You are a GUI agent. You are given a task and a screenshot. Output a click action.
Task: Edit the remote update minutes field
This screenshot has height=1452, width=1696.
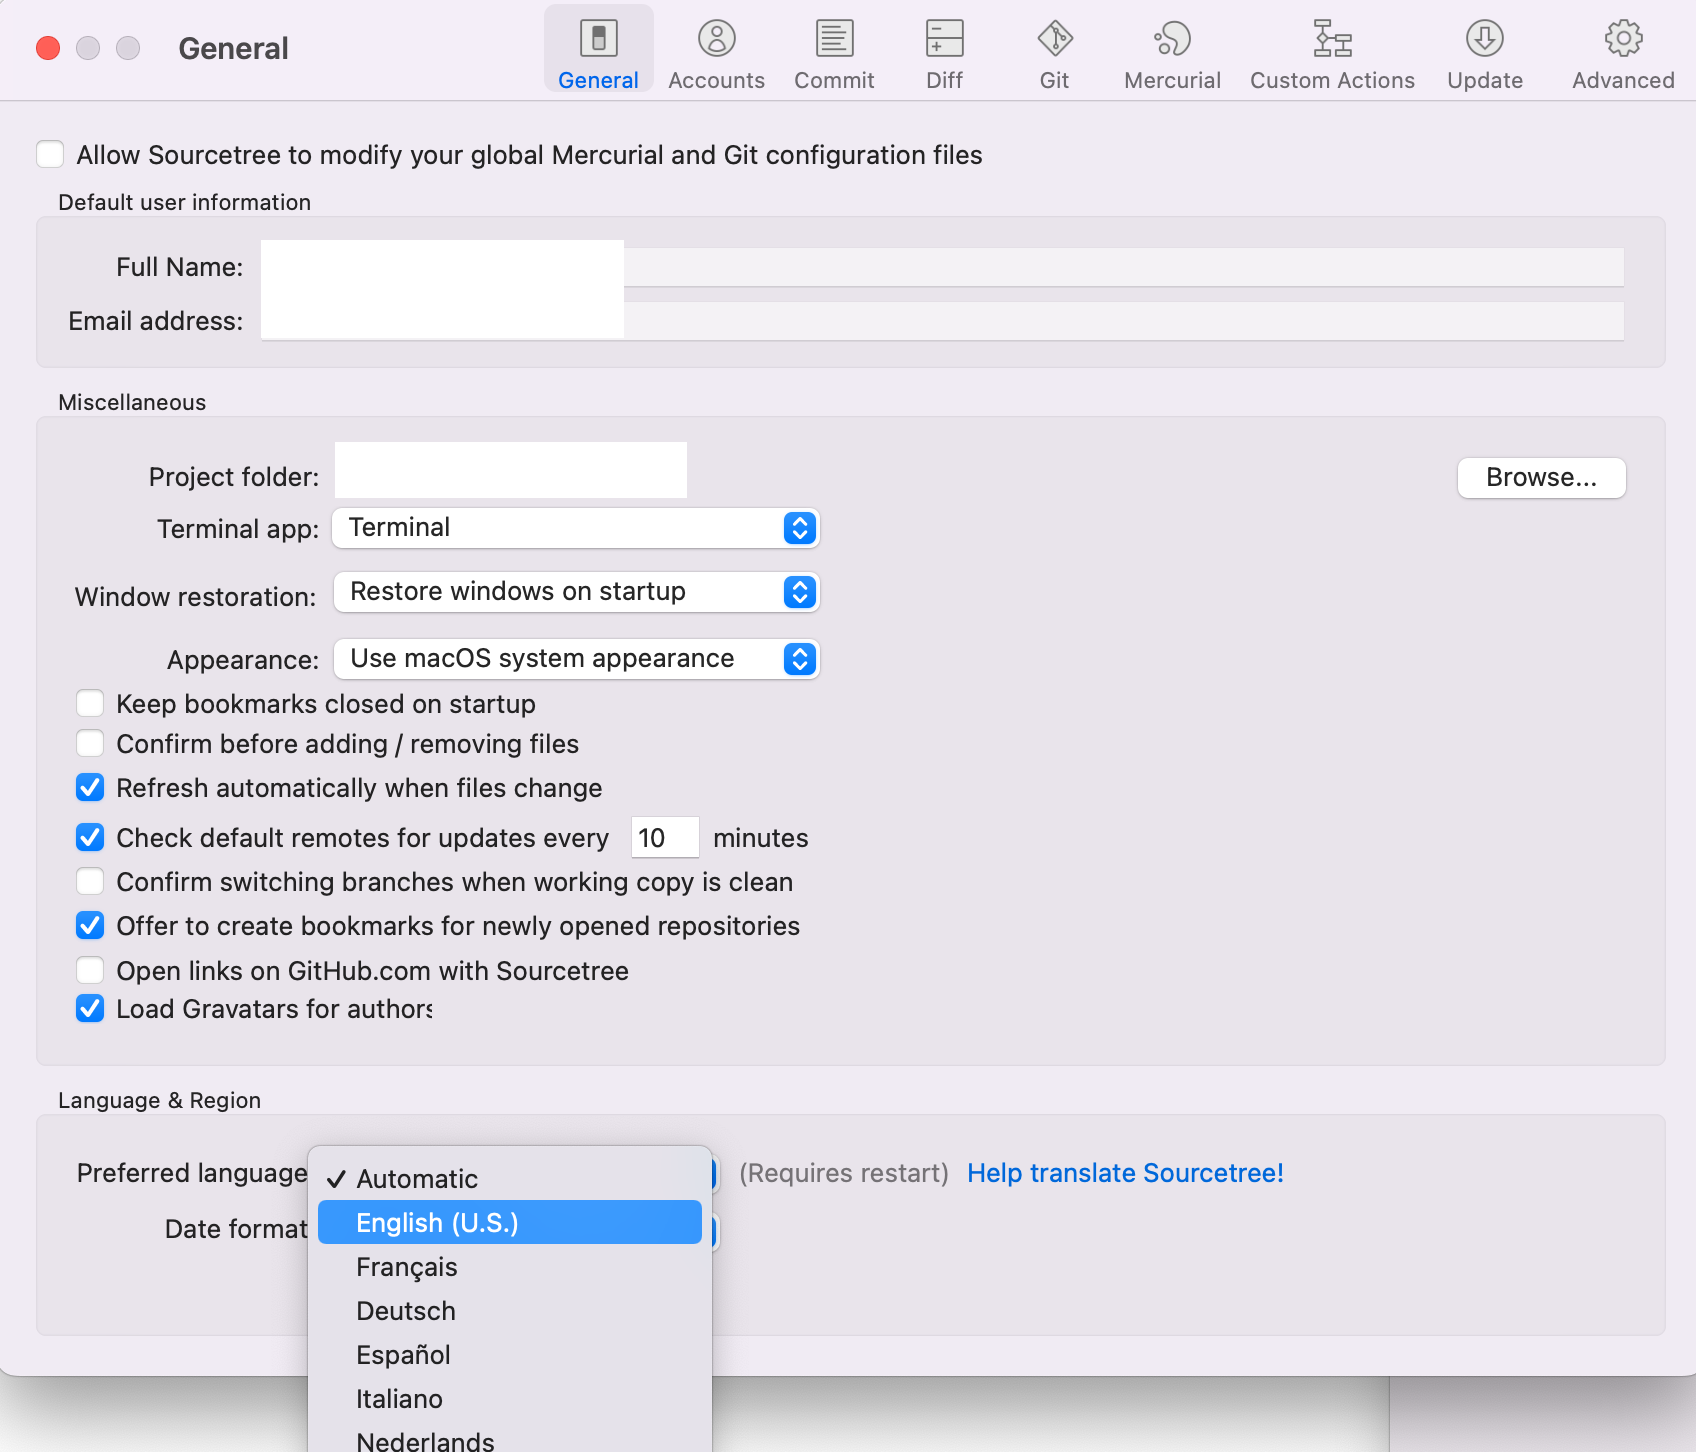tap(665, 837)
